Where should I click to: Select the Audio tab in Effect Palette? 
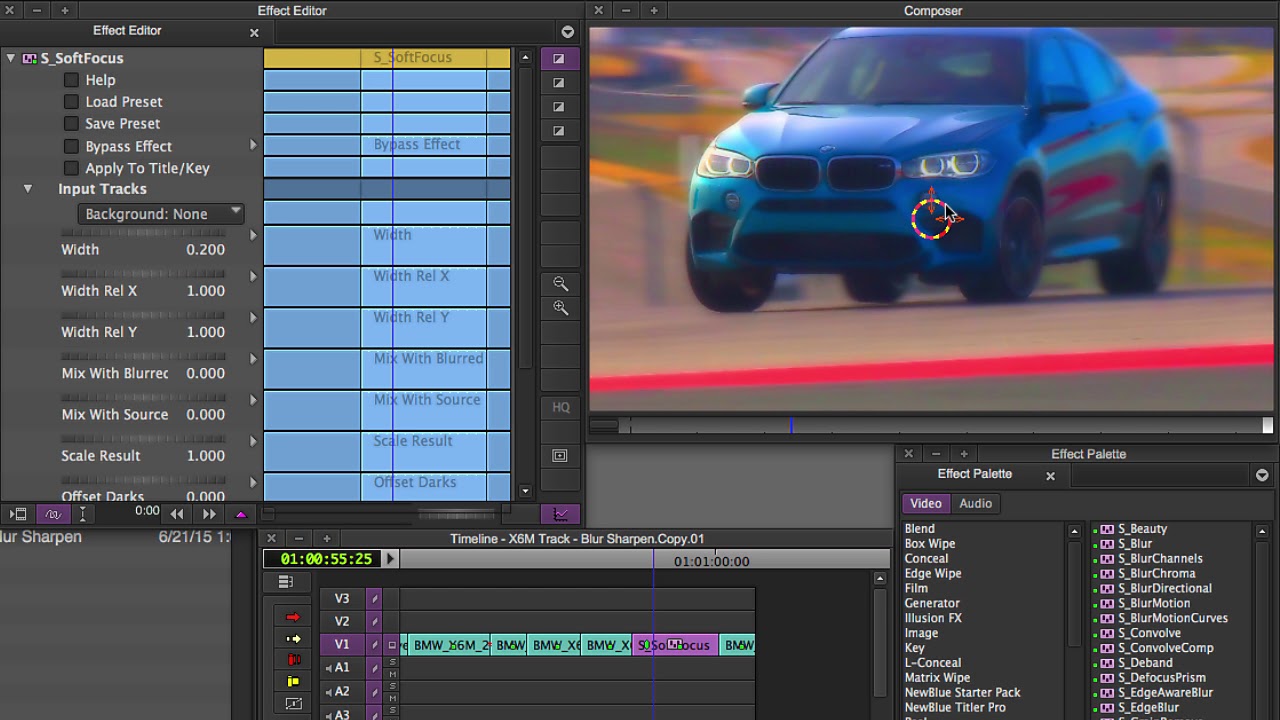[975, 503]
